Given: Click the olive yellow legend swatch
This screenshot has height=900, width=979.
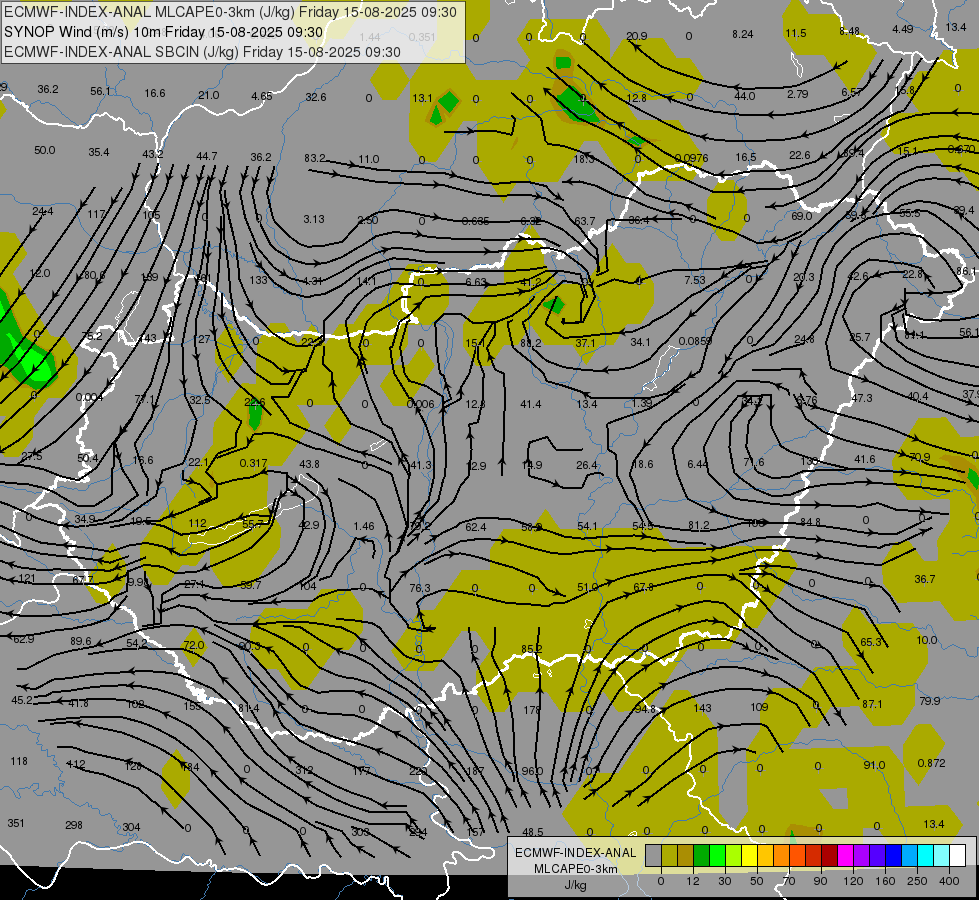Looking at the screenshot, I should point(669,855).
